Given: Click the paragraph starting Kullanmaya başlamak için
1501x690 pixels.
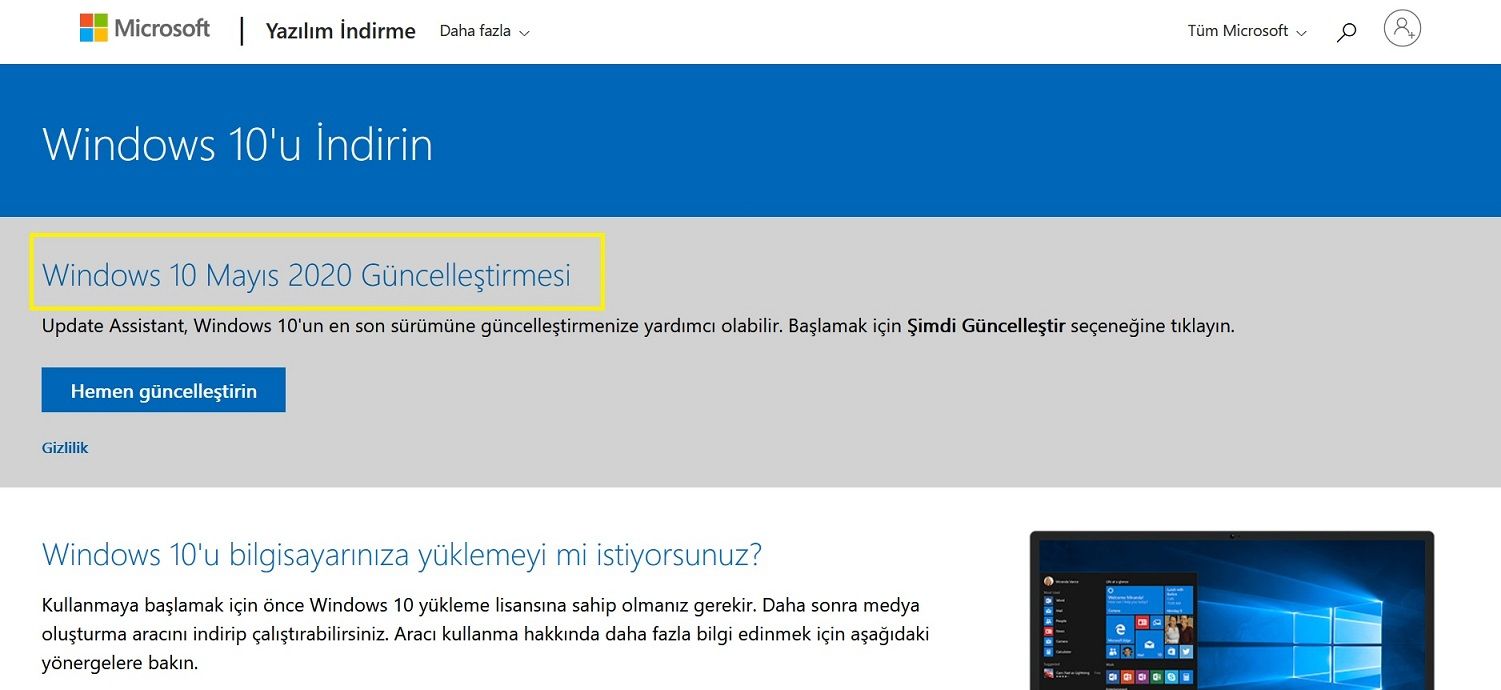Looking at the screenshot, I should [486, 634].
